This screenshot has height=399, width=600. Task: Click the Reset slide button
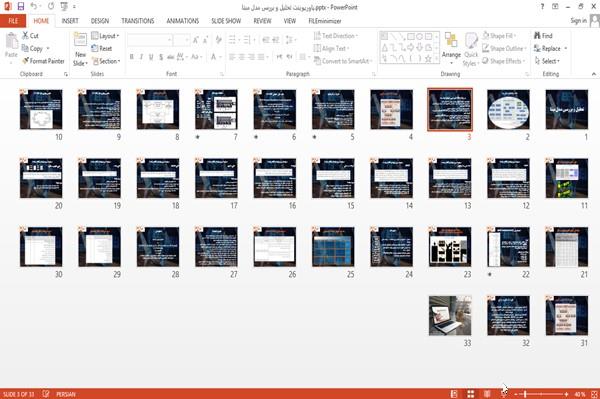tap(102, 49)
